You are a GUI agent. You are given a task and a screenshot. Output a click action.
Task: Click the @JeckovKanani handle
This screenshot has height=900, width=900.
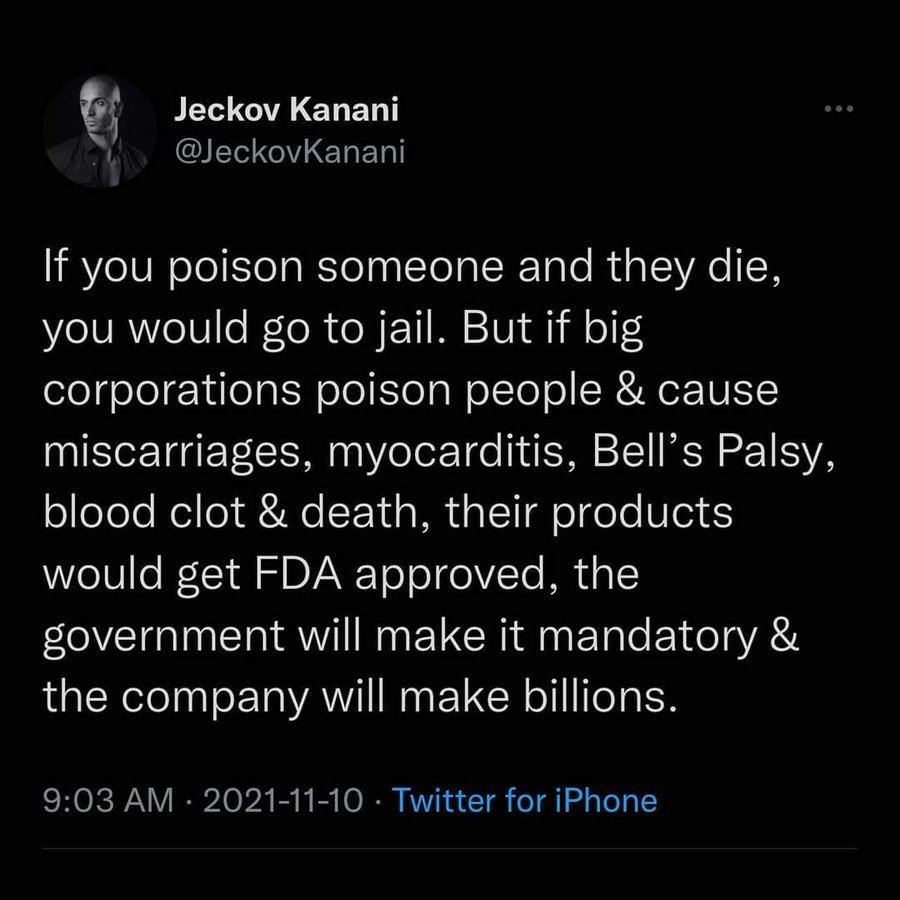pyautogui.click(x=290, y=154)
